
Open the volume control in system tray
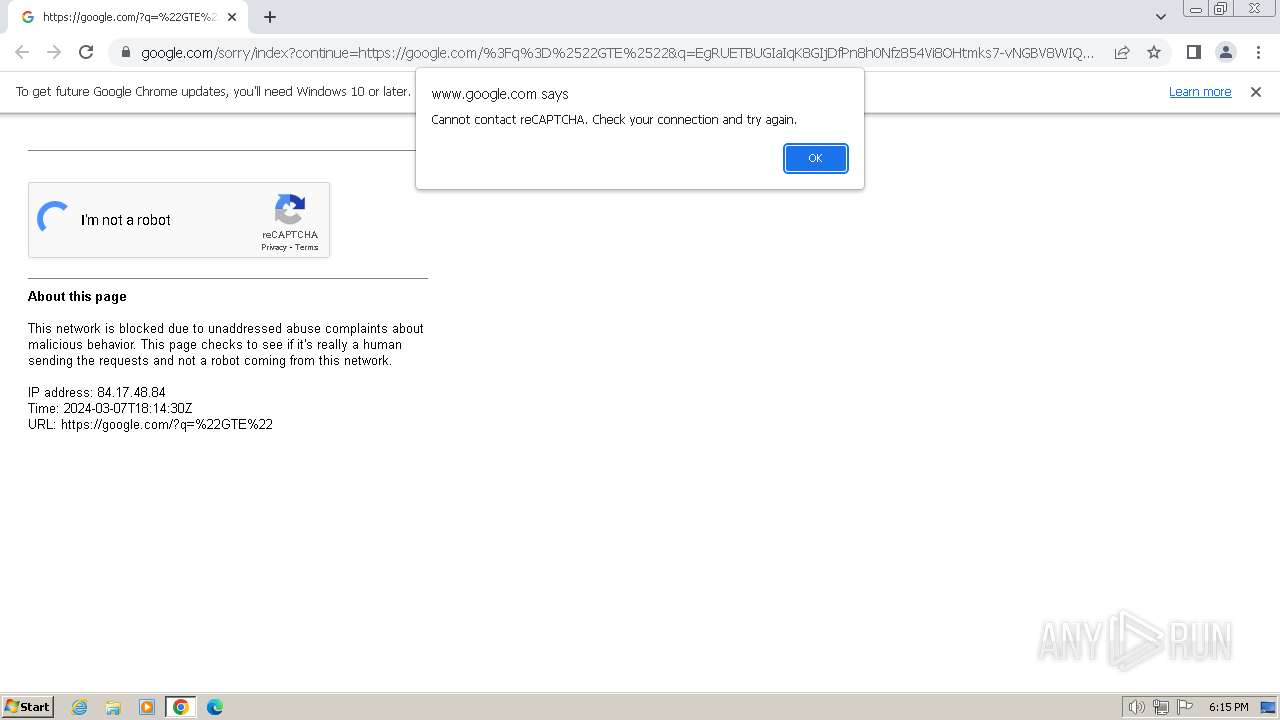tap(1136, 707)
